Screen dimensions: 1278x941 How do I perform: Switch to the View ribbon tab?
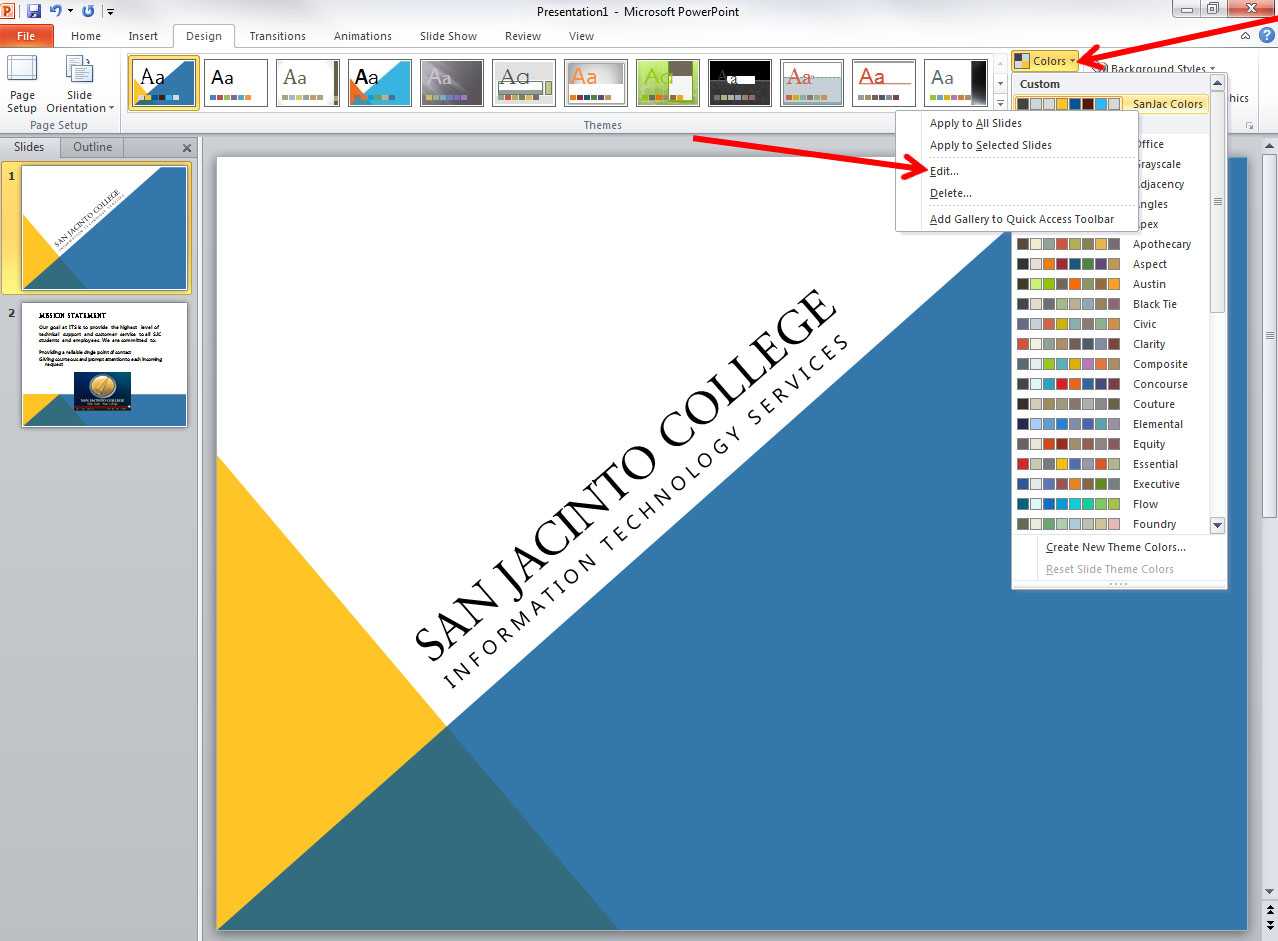click(x=581, y=36)
